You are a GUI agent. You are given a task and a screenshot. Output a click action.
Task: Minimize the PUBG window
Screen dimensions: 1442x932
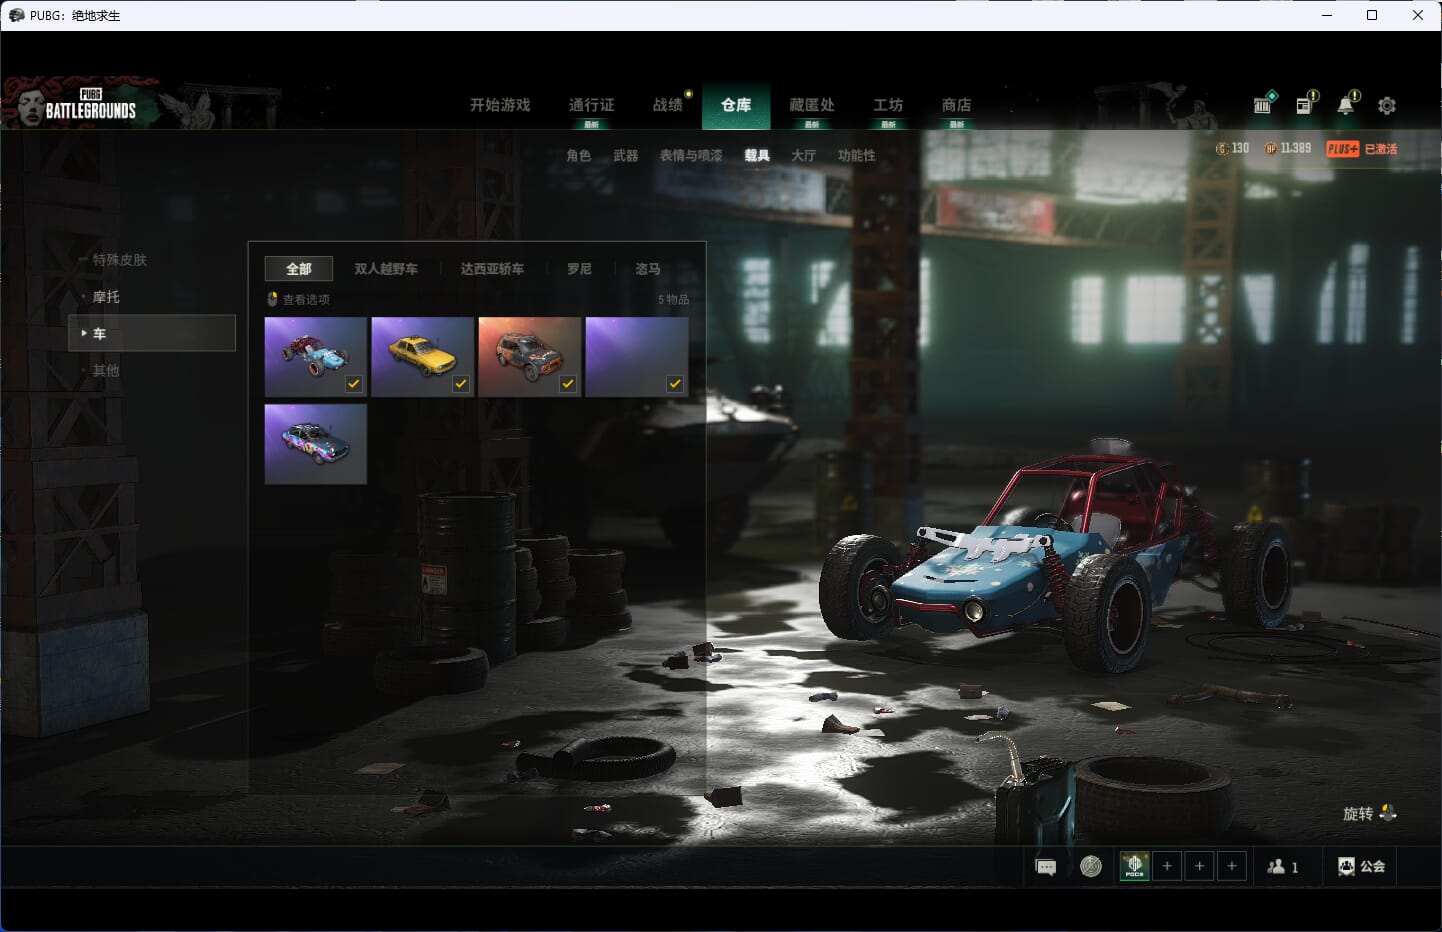pyautogui.click(x=1327, y=15)
